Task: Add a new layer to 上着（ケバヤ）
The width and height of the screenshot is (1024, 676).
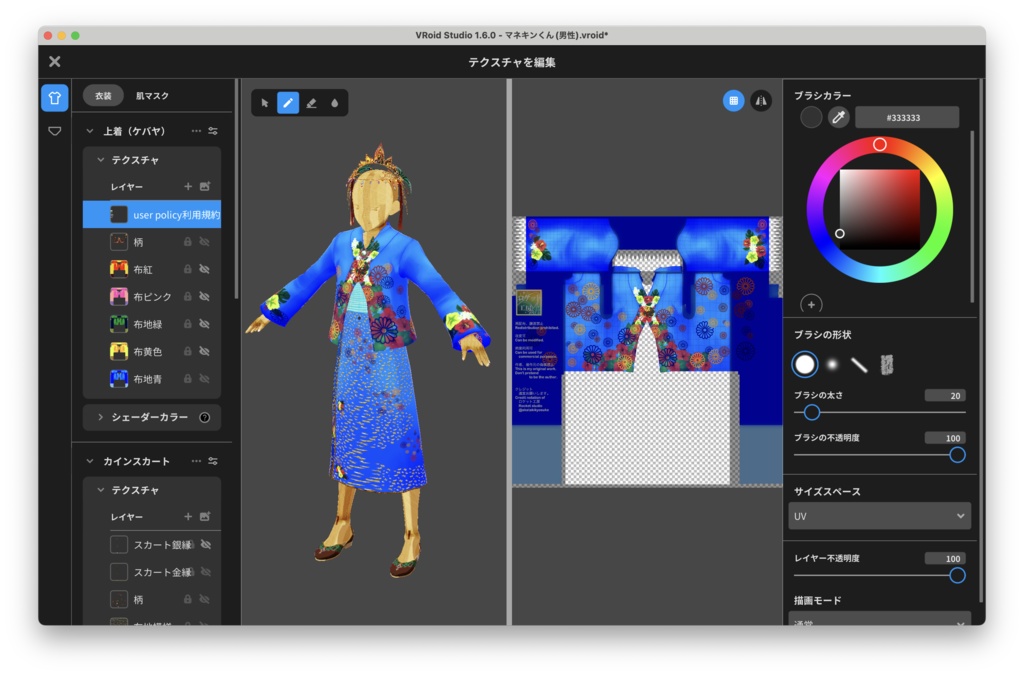Action: [x=188, y=186]
